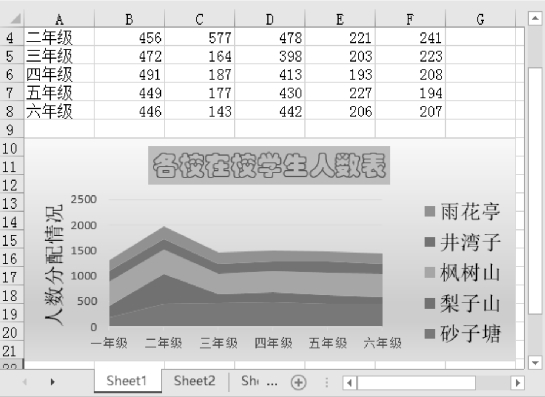This screenshot has width=545, height=397.
Task: Select column D header
Action: tap(270, 19)
